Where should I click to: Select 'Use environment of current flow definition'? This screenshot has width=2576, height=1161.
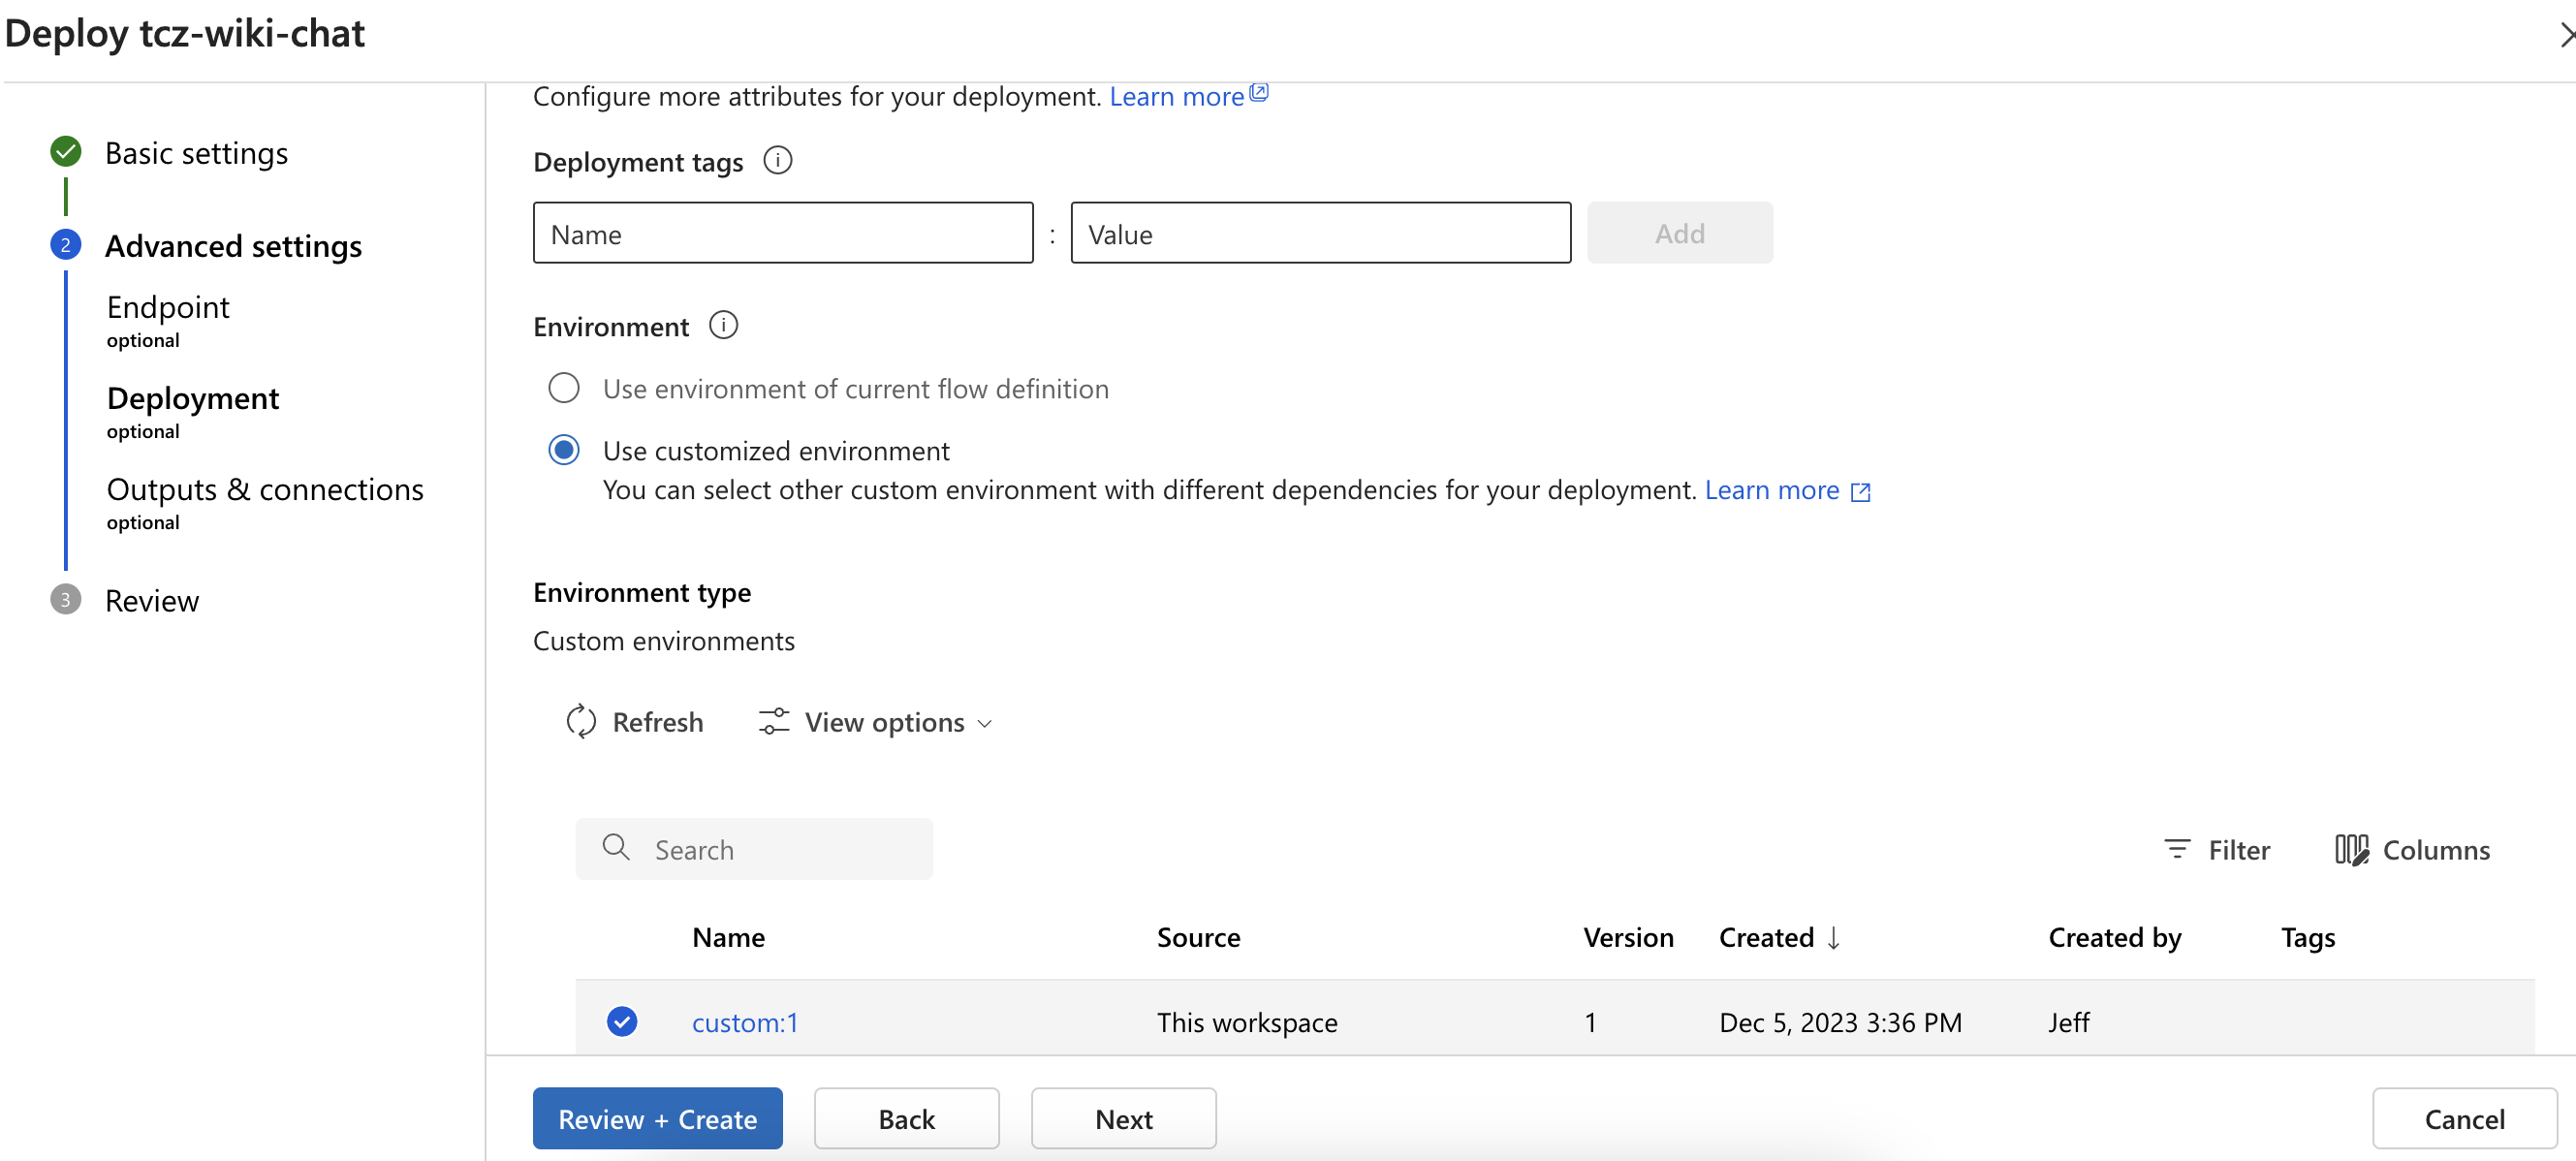pos(564,388)
